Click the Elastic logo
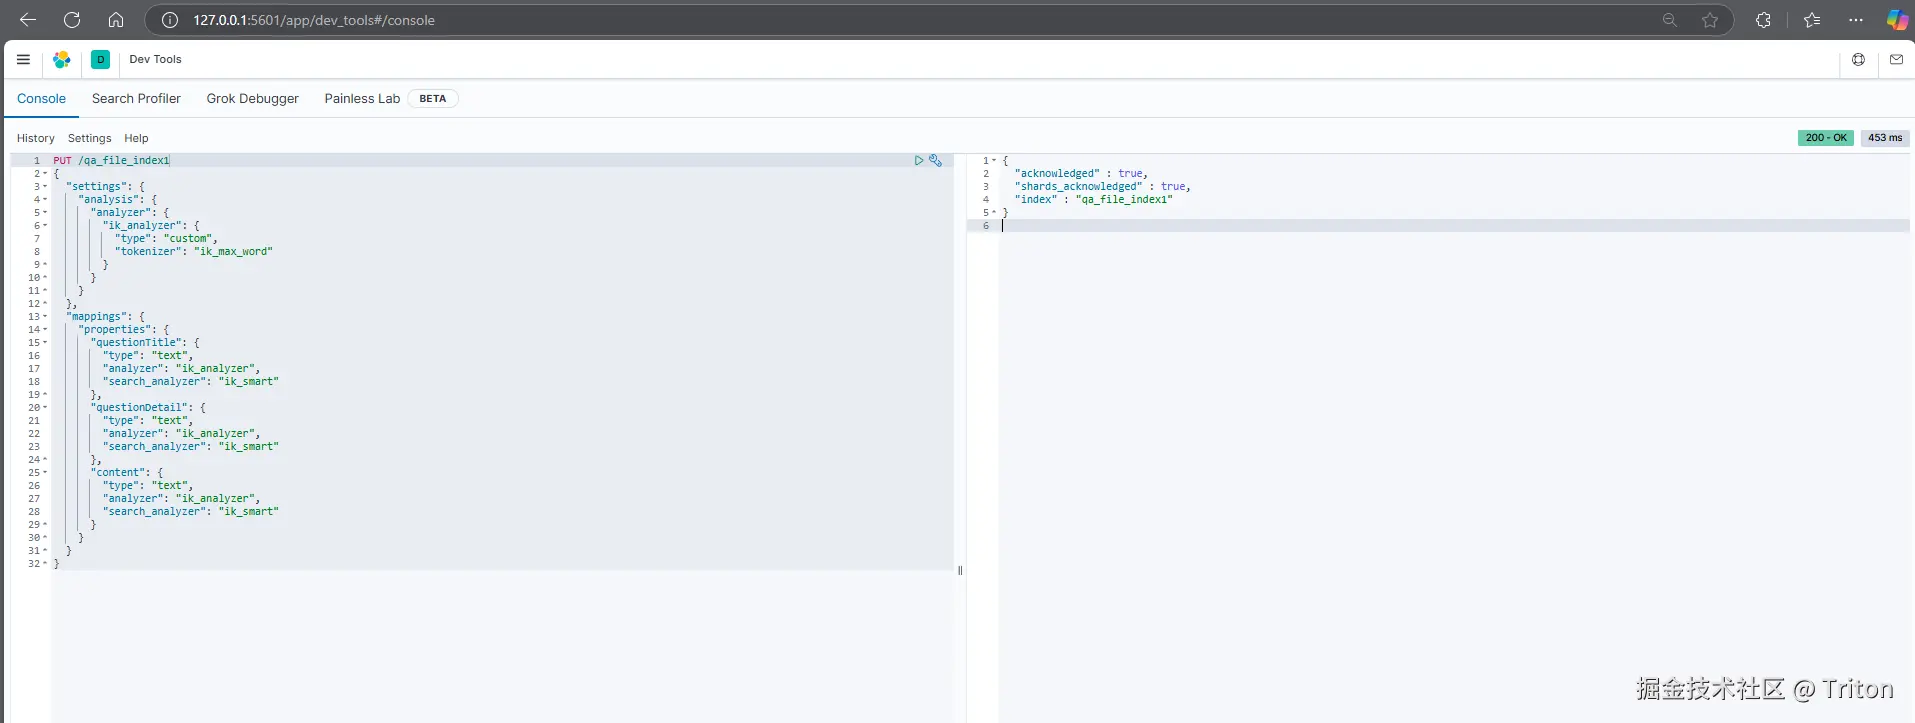 [x=62, y=59]
